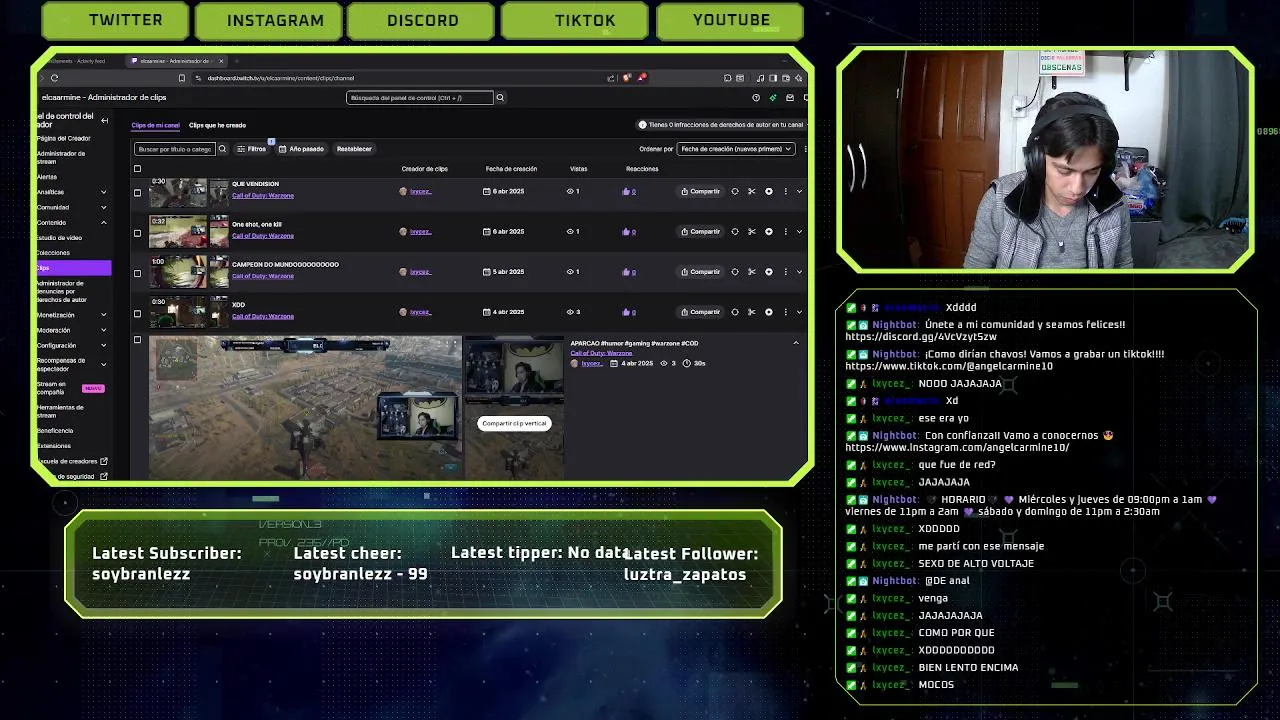Click the TWITTER overlay banner
This screenshot has width=1280, height=720.
(115, 20)
